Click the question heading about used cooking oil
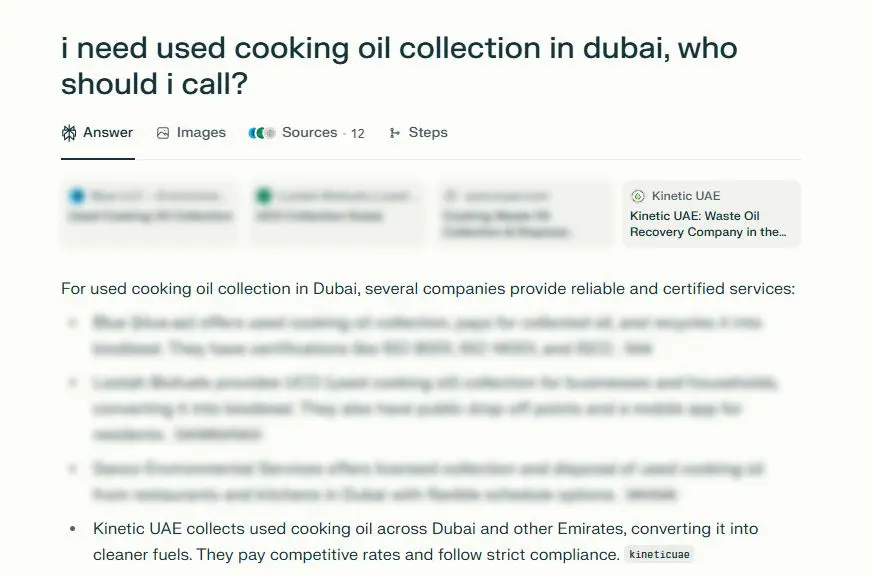 (x=398, y=65)
